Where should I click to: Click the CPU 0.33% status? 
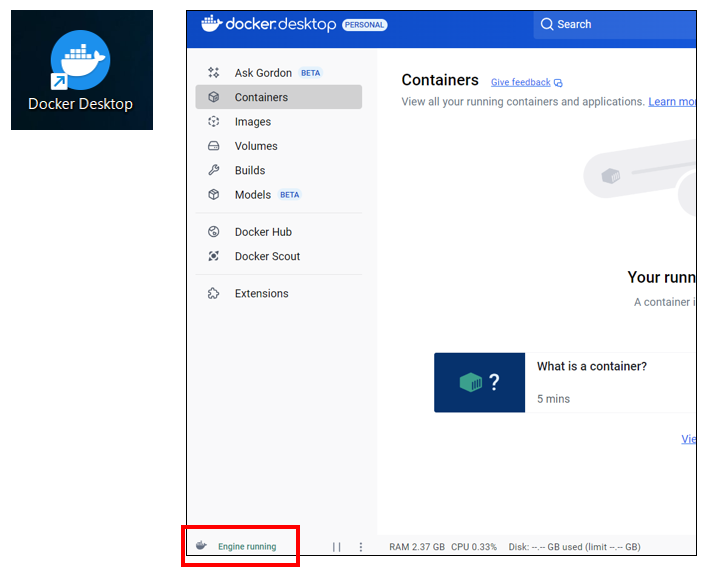474,547
